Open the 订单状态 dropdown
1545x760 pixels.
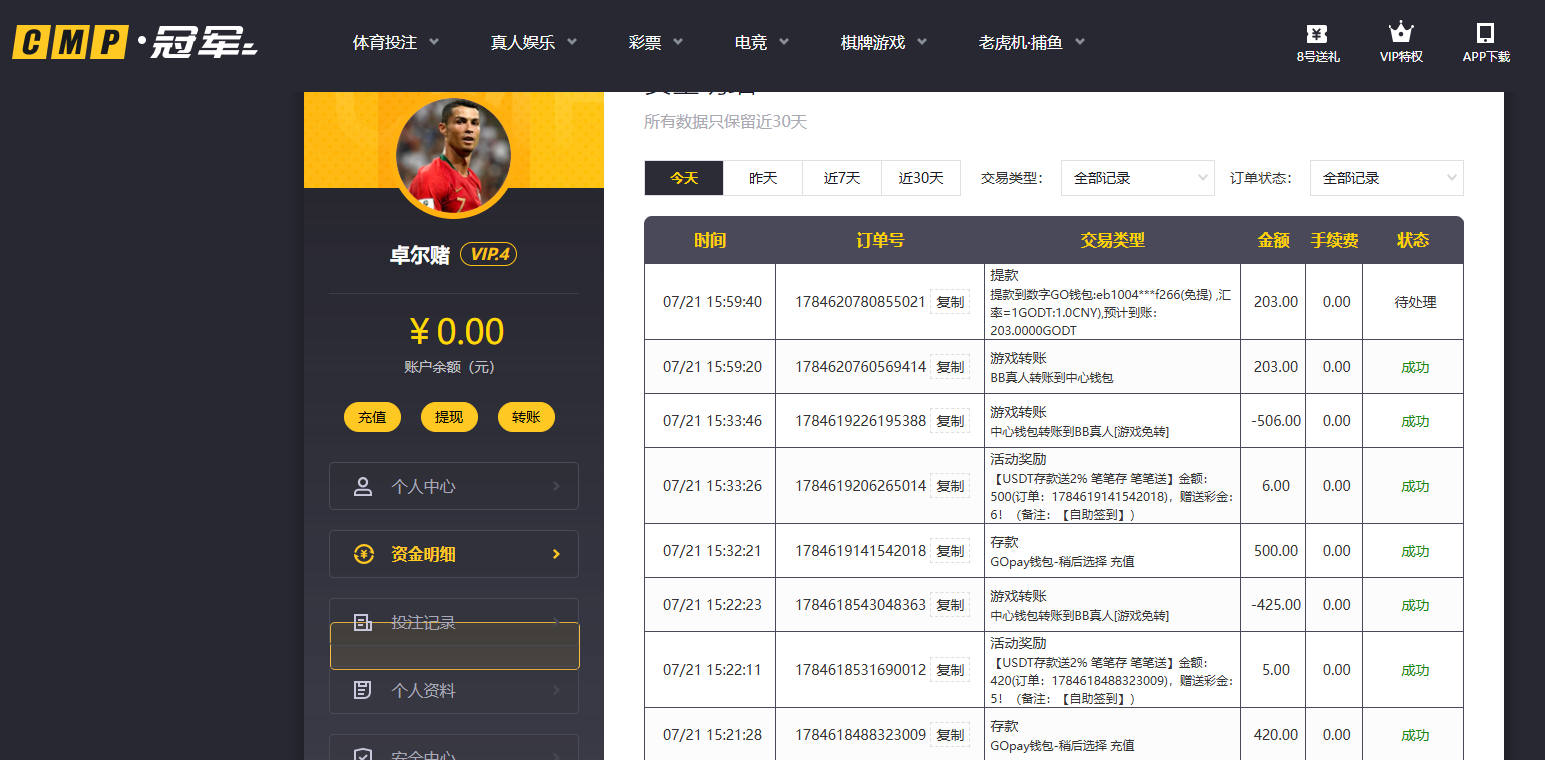[1386, 178]
